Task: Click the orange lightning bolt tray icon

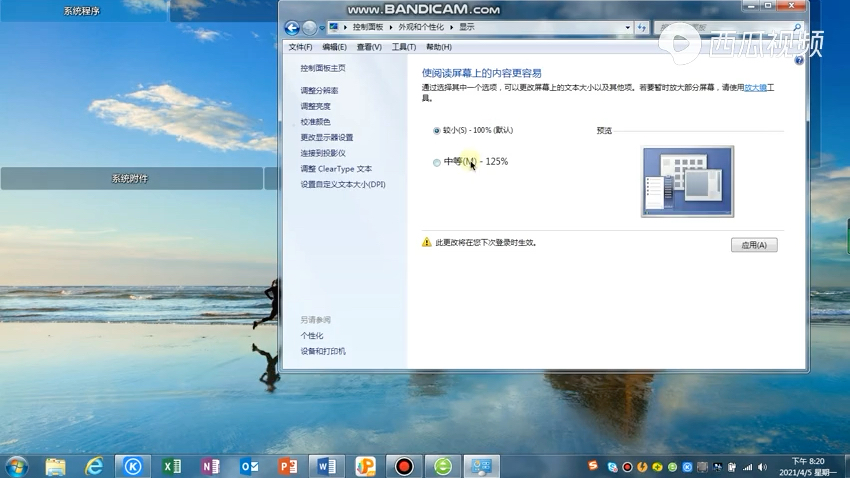Action: [x=642, y=467]
